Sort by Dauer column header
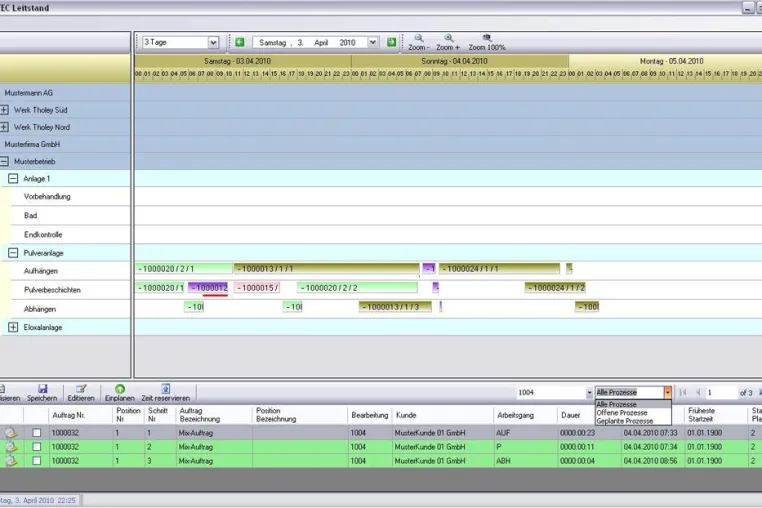 click(576, 415)
